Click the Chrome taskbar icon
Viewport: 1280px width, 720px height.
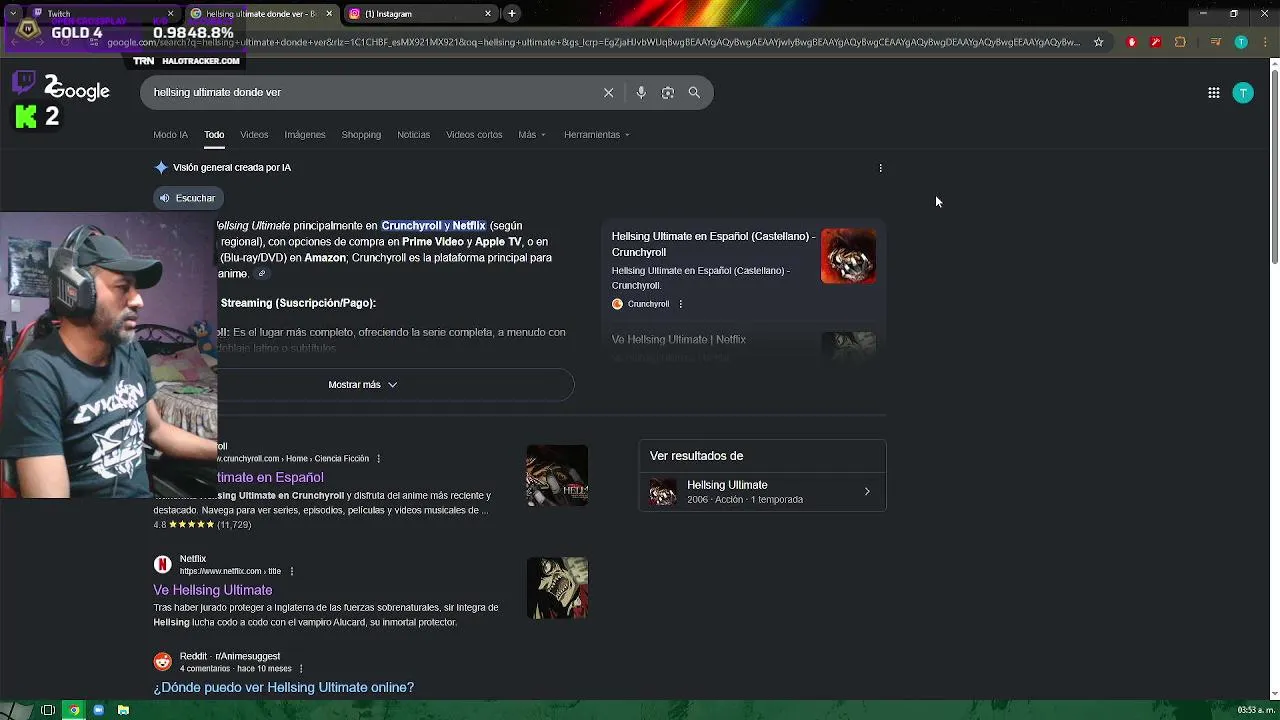73,710
